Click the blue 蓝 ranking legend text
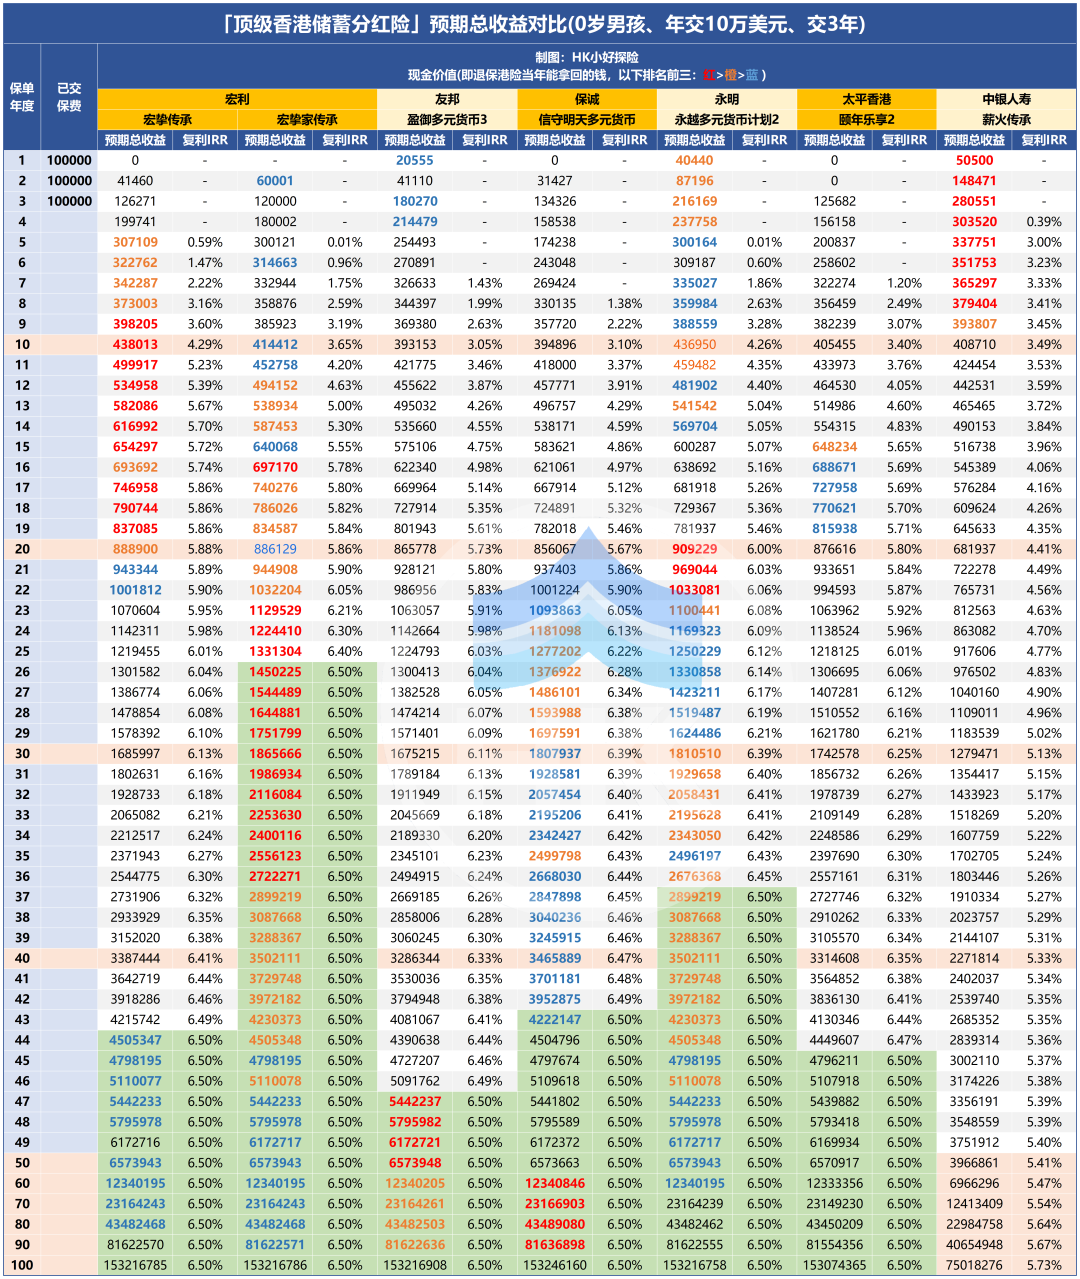This screenshot has width=1080, height=1279. tap(752, 75)
